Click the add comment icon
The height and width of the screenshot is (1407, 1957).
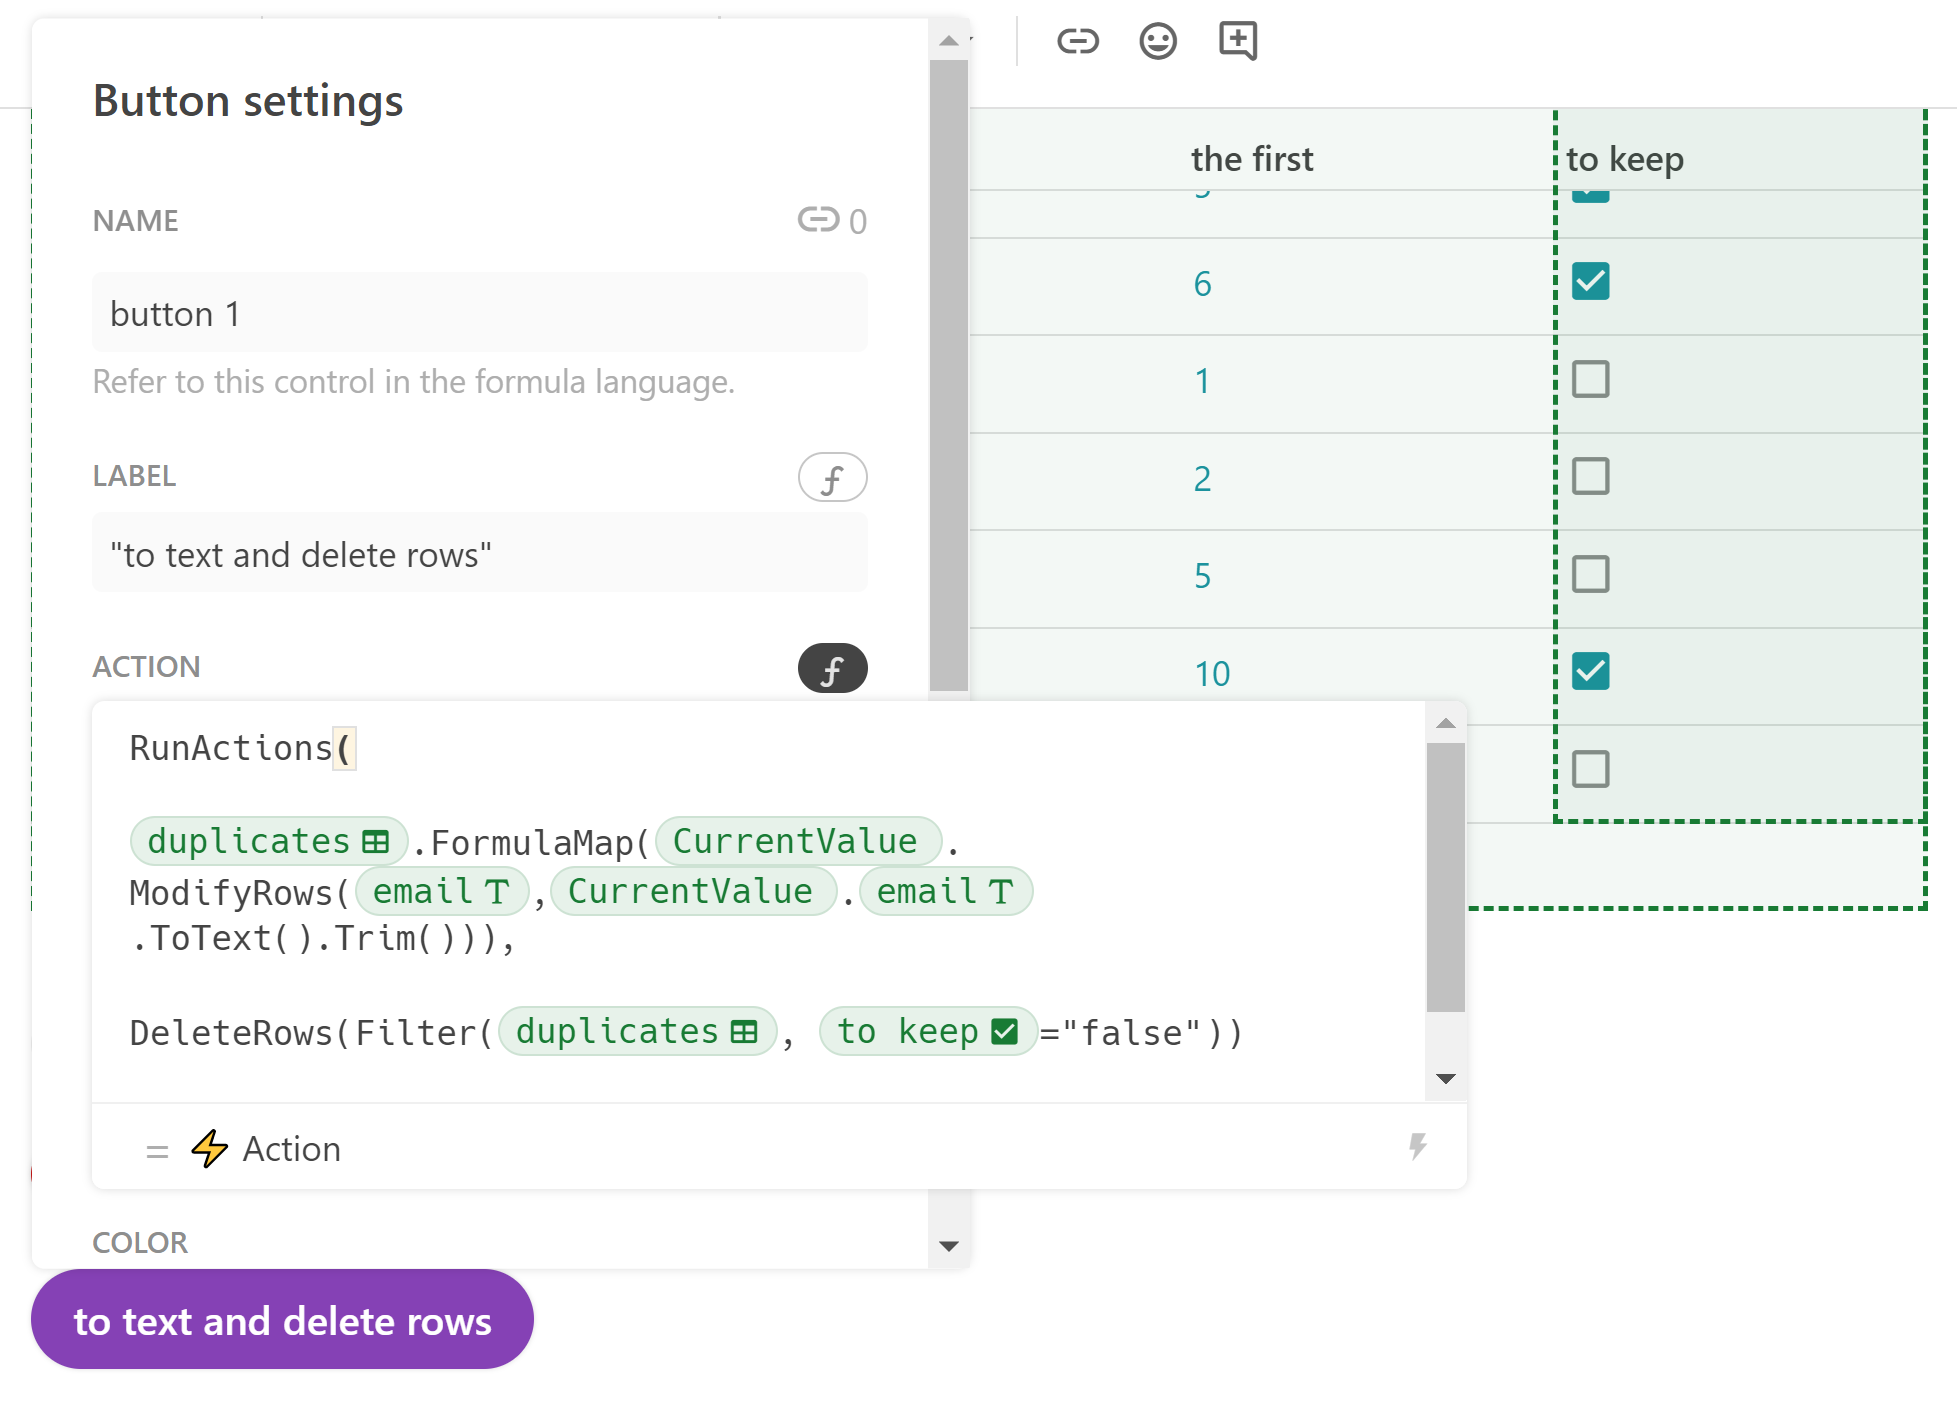pyautogui.click(x=1237, y=41)
